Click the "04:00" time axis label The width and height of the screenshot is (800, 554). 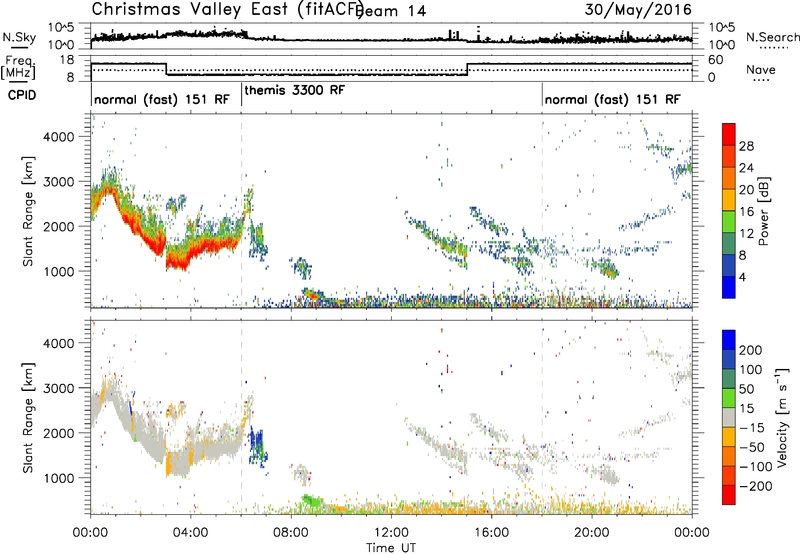[191, 533]
